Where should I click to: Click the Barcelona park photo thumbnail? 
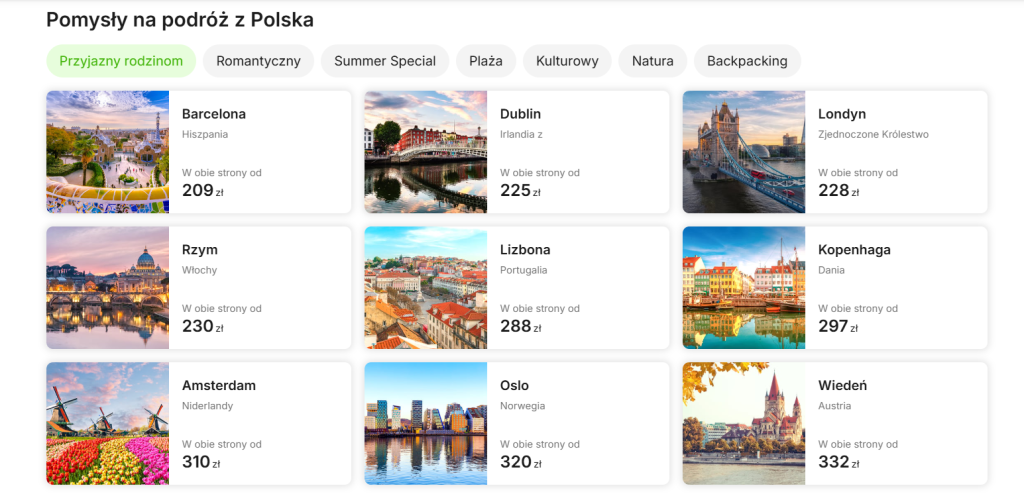click(x=108, y=152)
